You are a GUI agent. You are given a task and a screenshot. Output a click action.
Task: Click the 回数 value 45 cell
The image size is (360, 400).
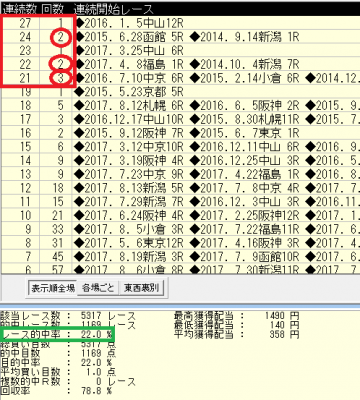point(57,257)
